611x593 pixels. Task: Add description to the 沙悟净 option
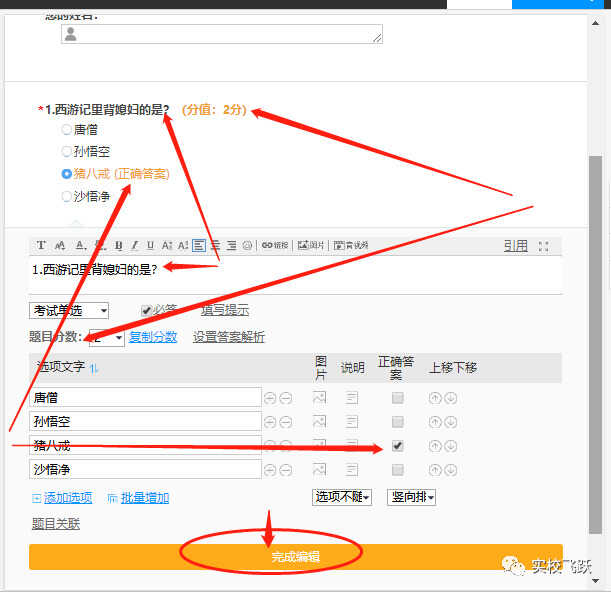pyautogui.click(x=351, y=470)
